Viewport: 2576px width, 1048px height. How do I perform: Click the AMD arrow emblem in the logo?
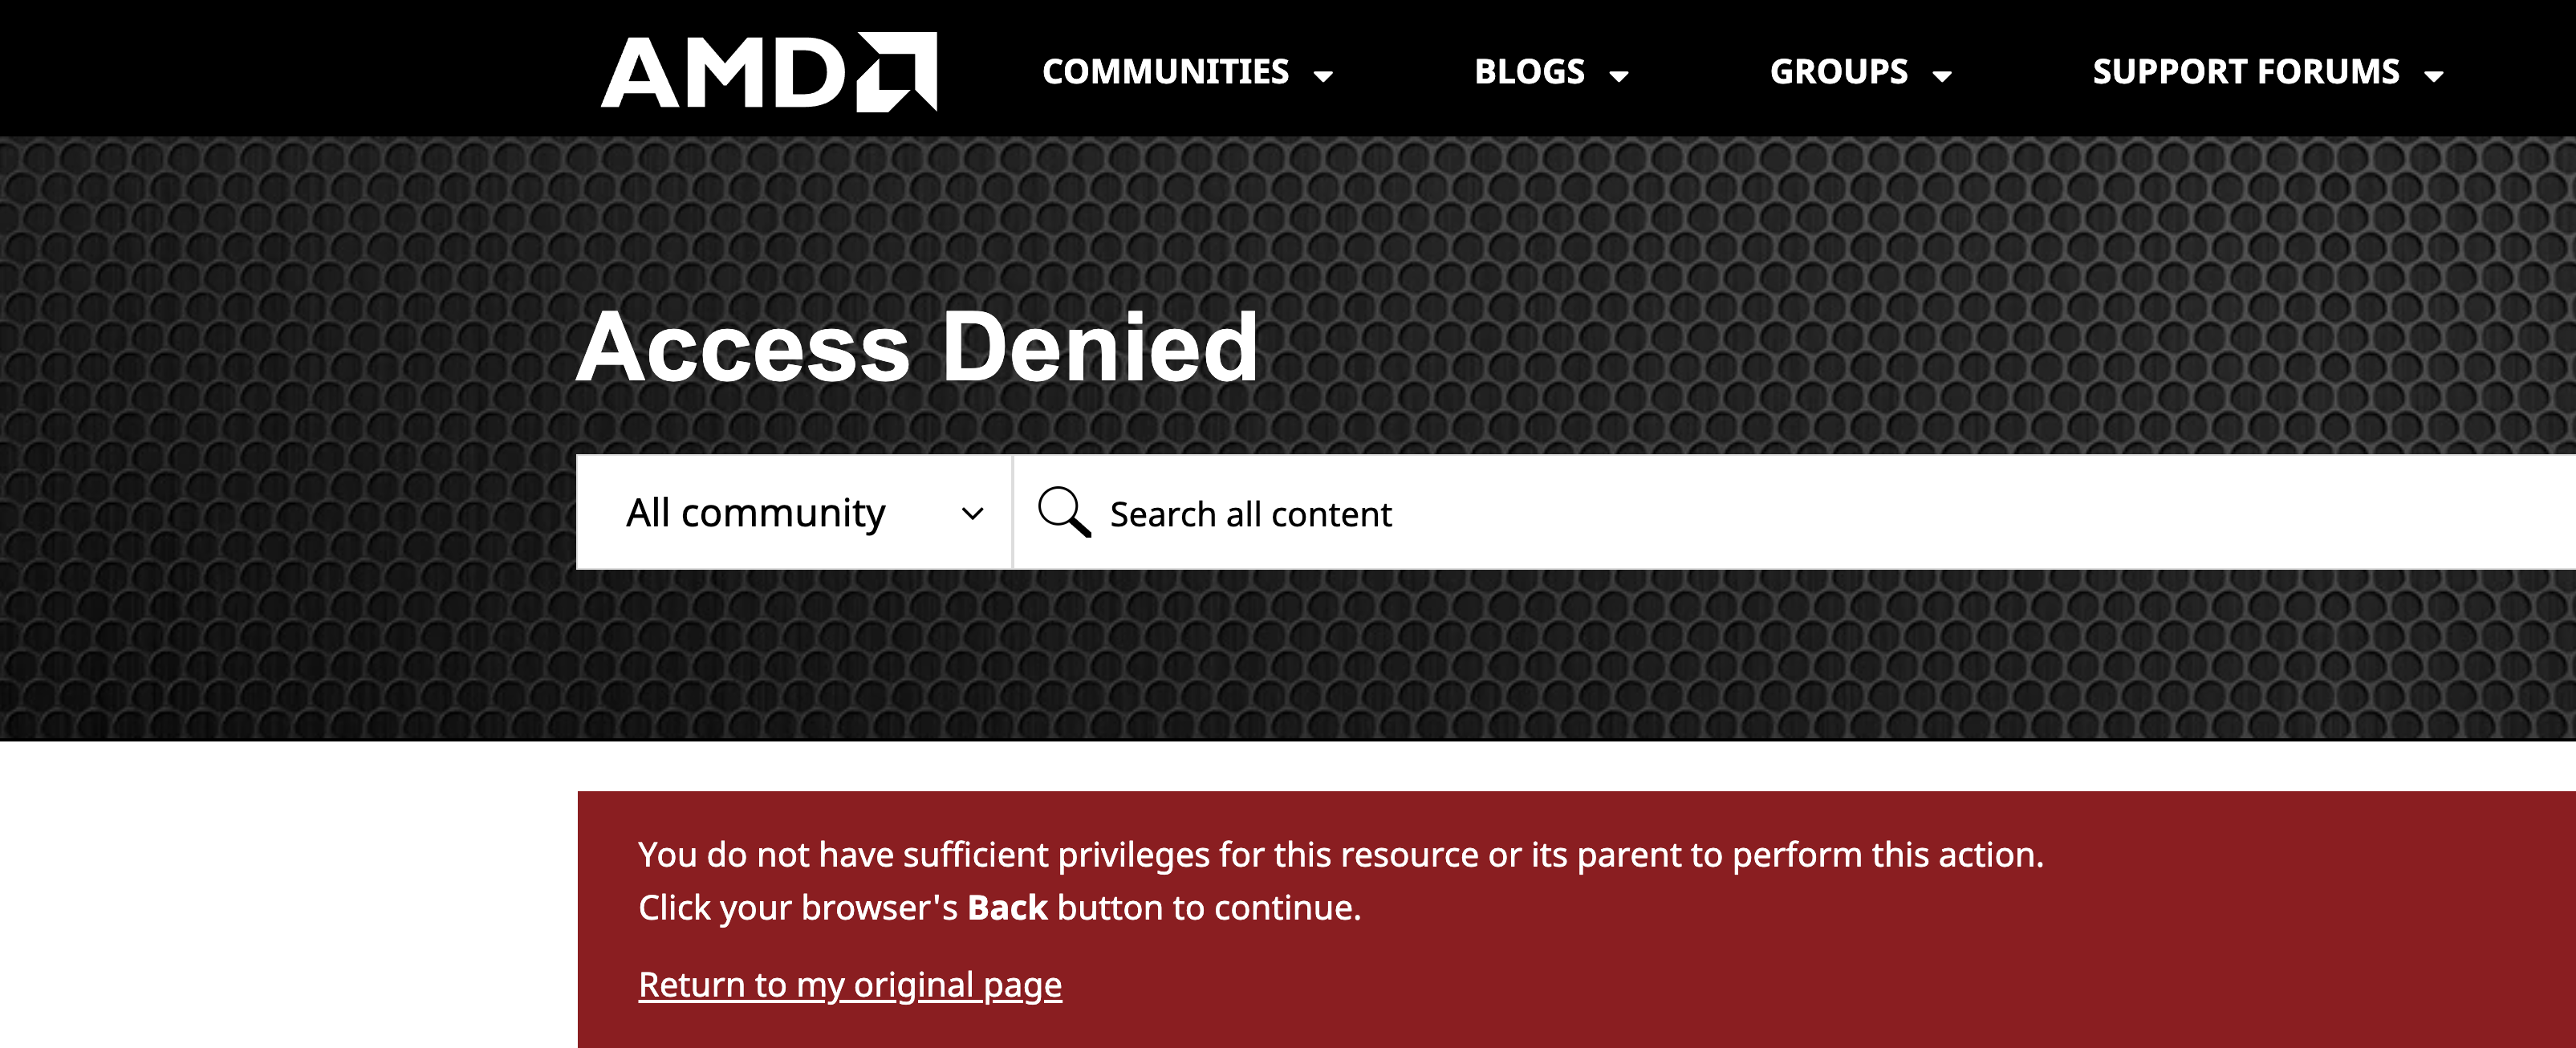click(x=897, y=72)
